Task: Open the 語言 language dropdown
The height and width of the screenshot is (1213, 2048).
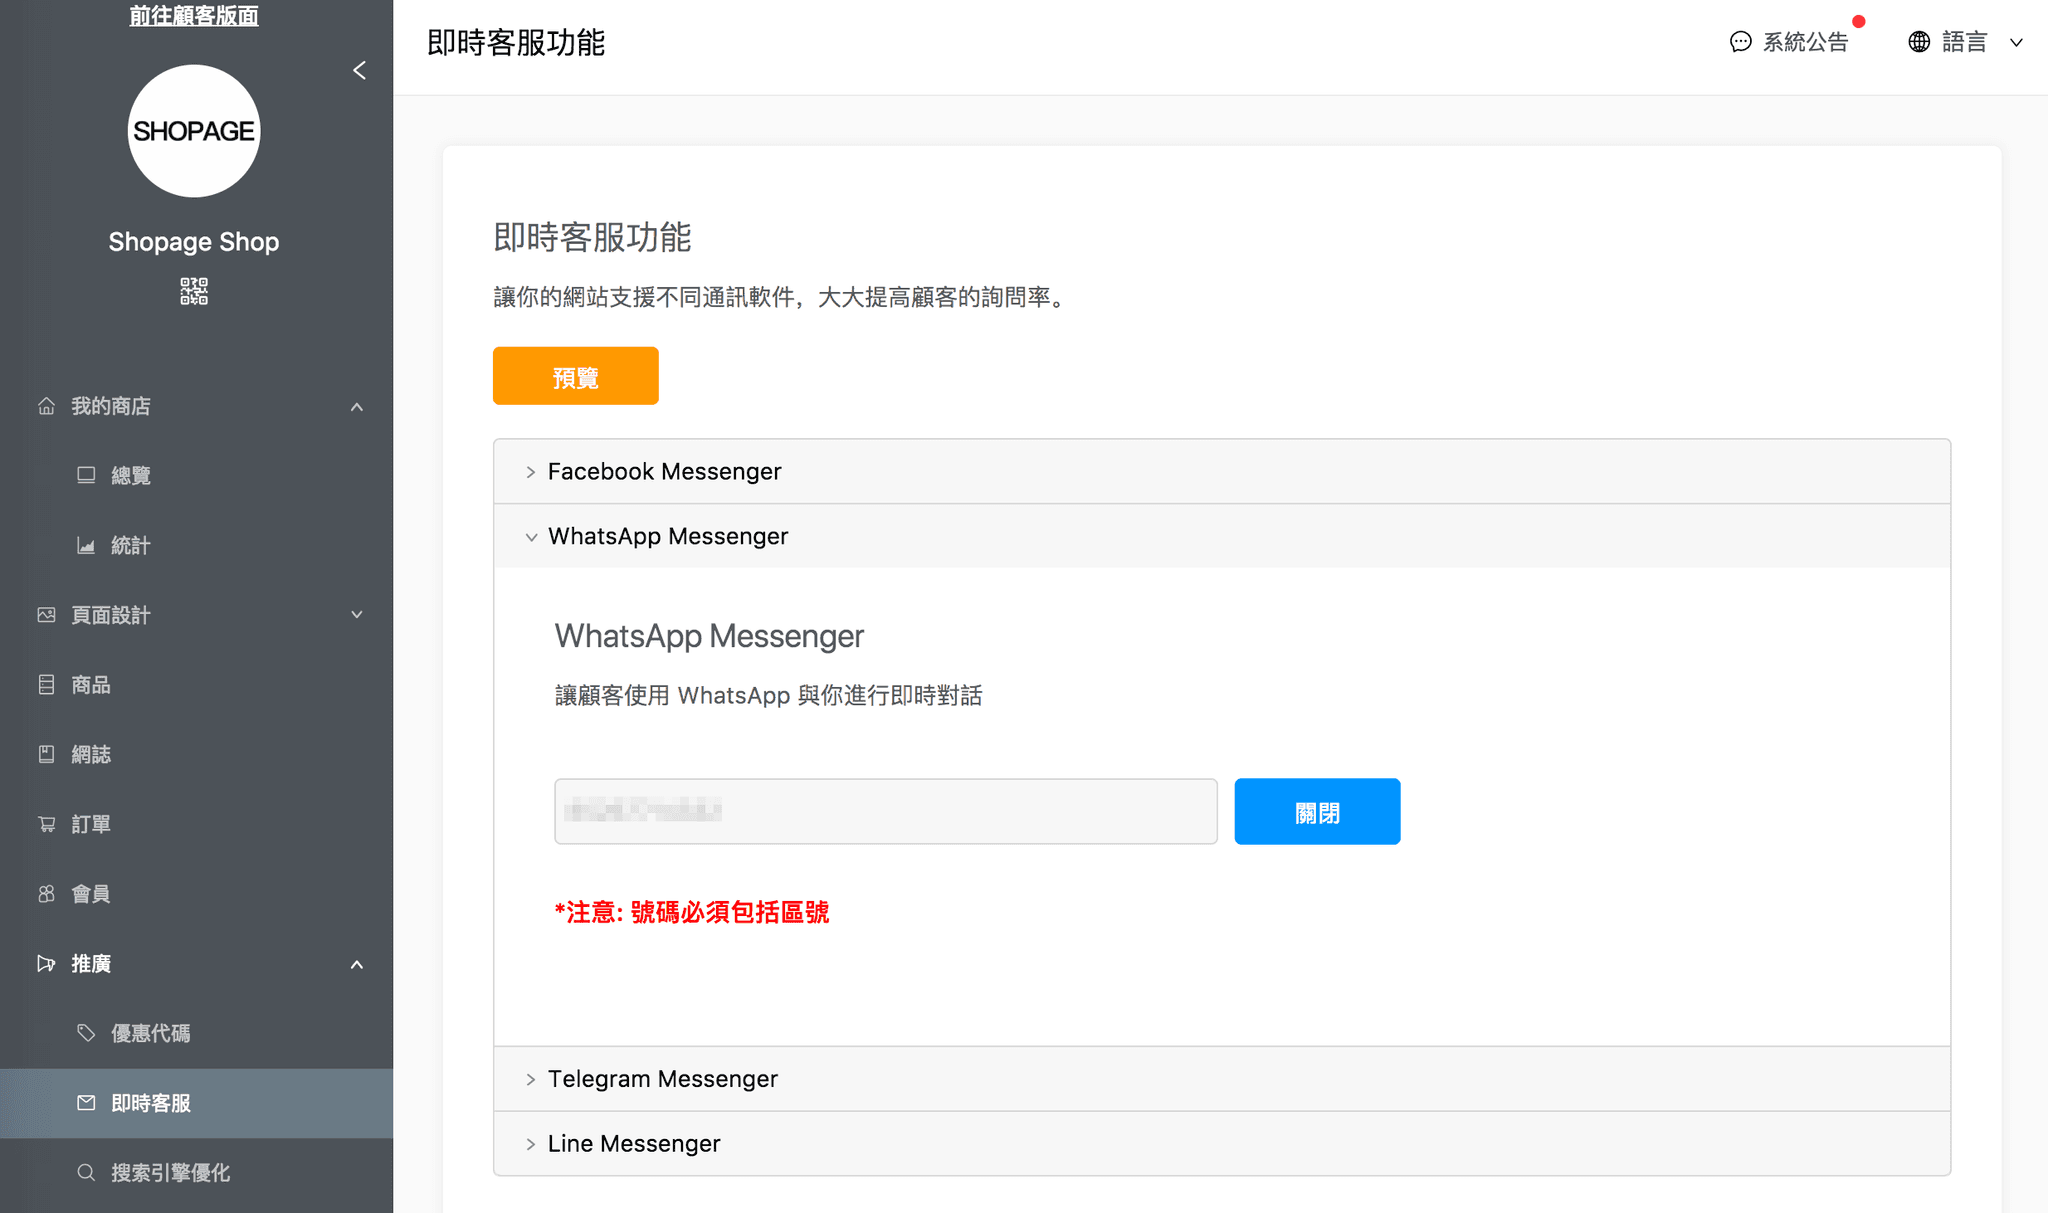Action: 1966,42
